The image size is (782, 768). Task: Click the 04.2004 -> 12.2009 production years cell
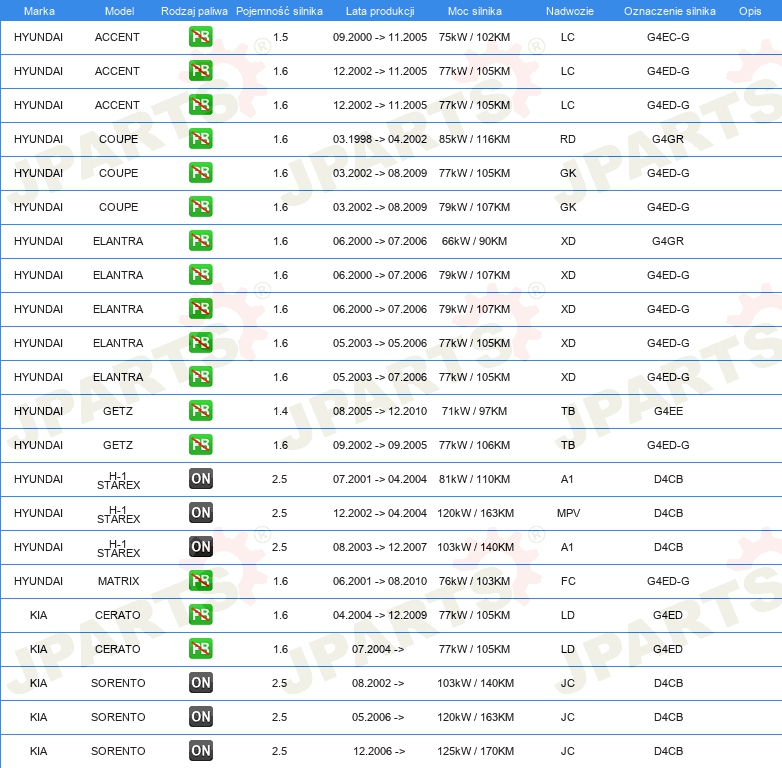380,615
